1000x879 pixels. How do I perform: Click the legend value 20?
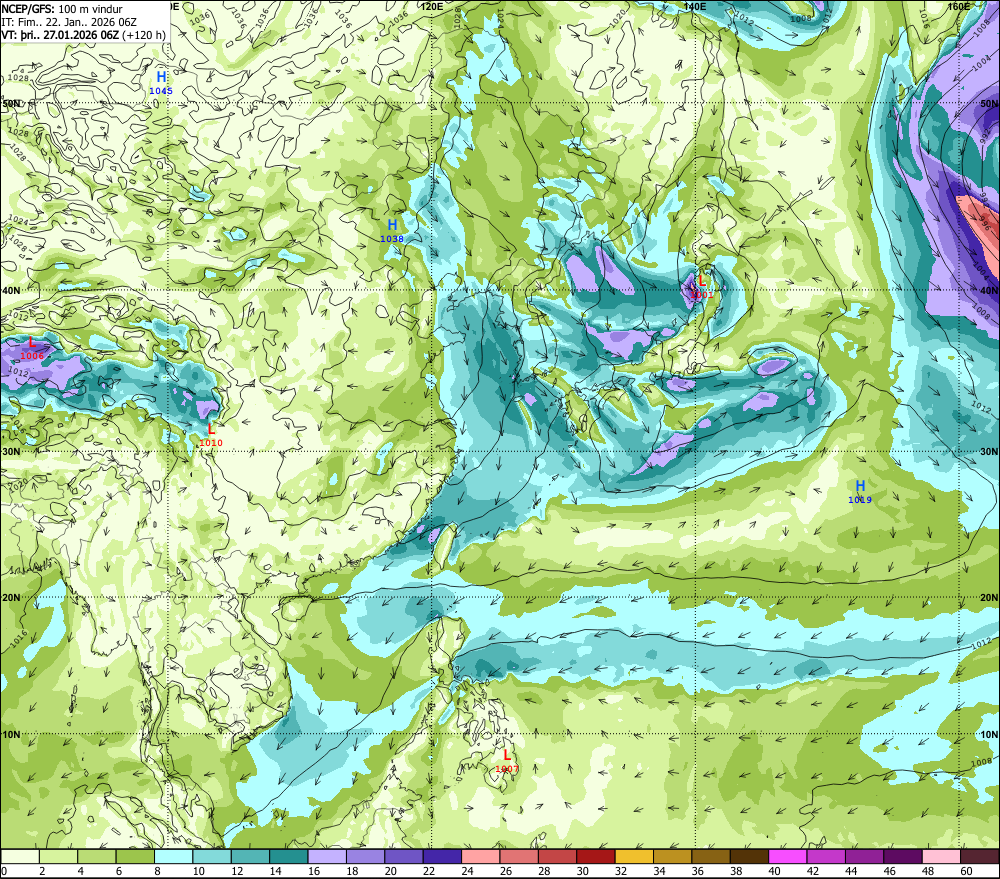[390, 871]
